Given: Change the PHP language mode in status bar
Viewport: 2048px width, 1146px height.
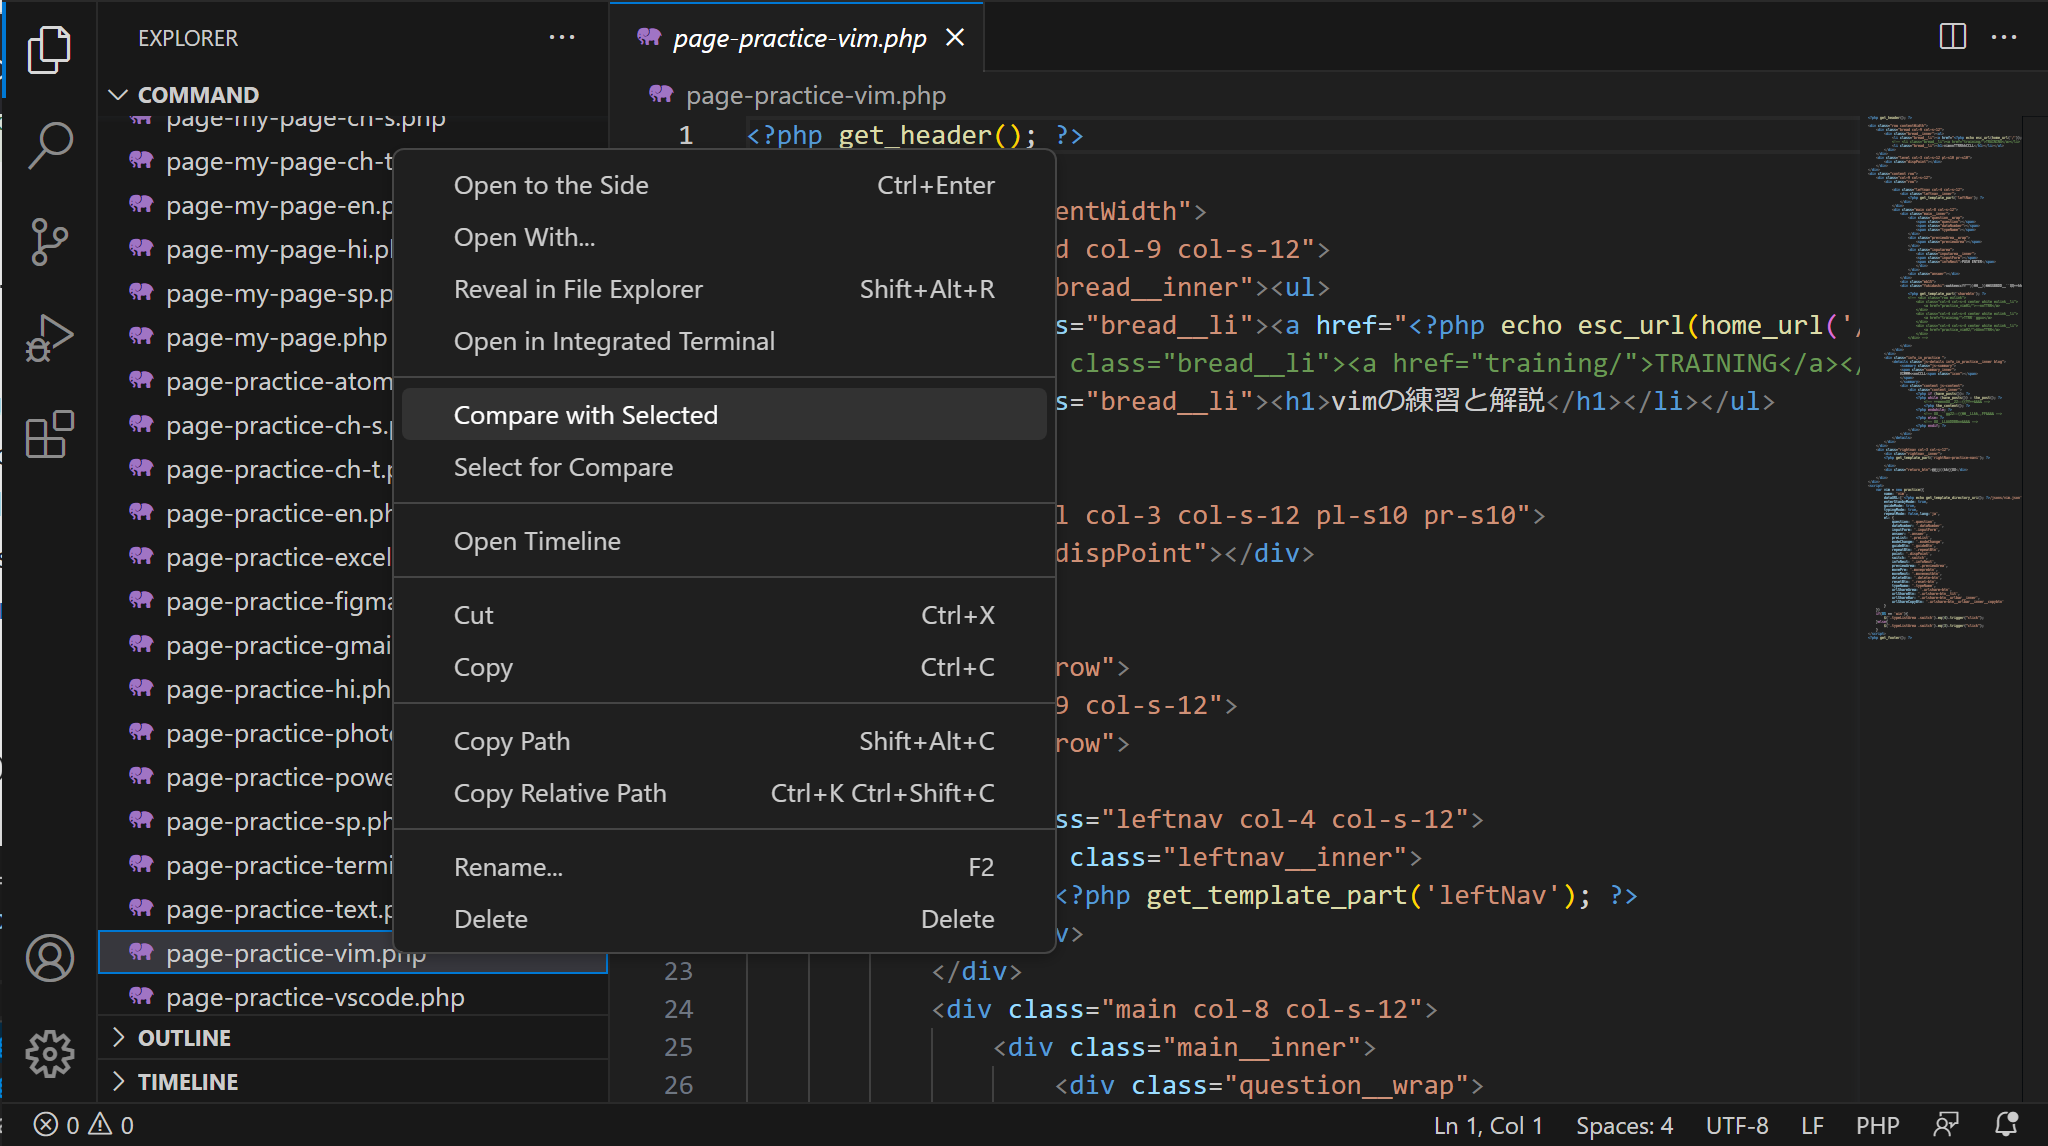Looking at the screenshot, I should [x=1877, y=1125].
